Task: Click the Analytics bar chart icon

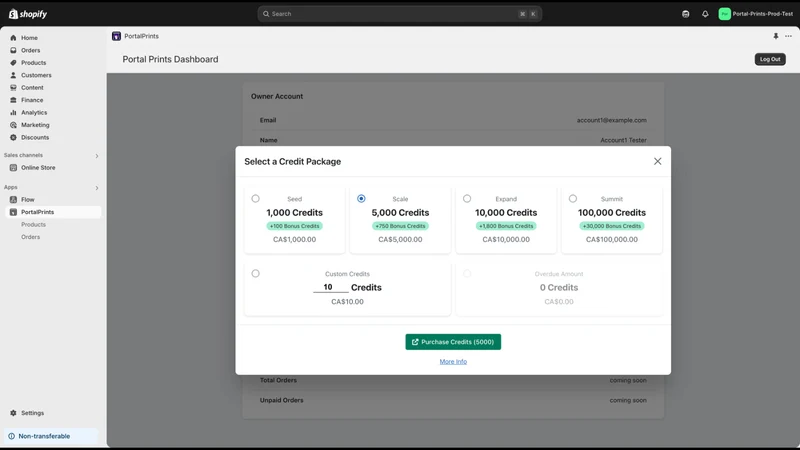Action: pyautogui.click(x=13, y=112)
